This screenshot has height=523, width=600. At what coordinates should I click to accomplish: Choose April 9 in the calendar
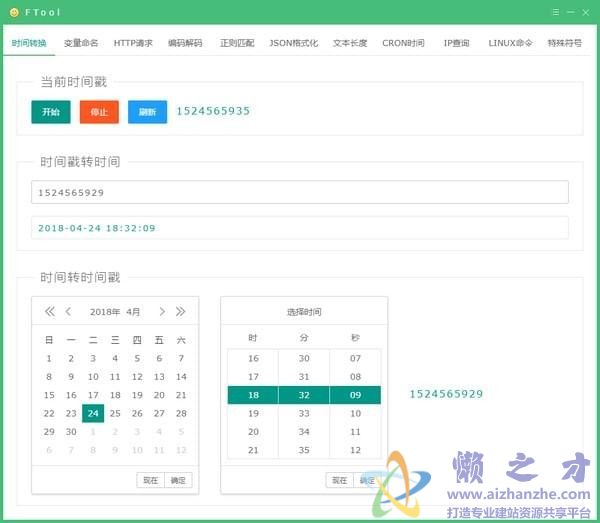point(71,377)
